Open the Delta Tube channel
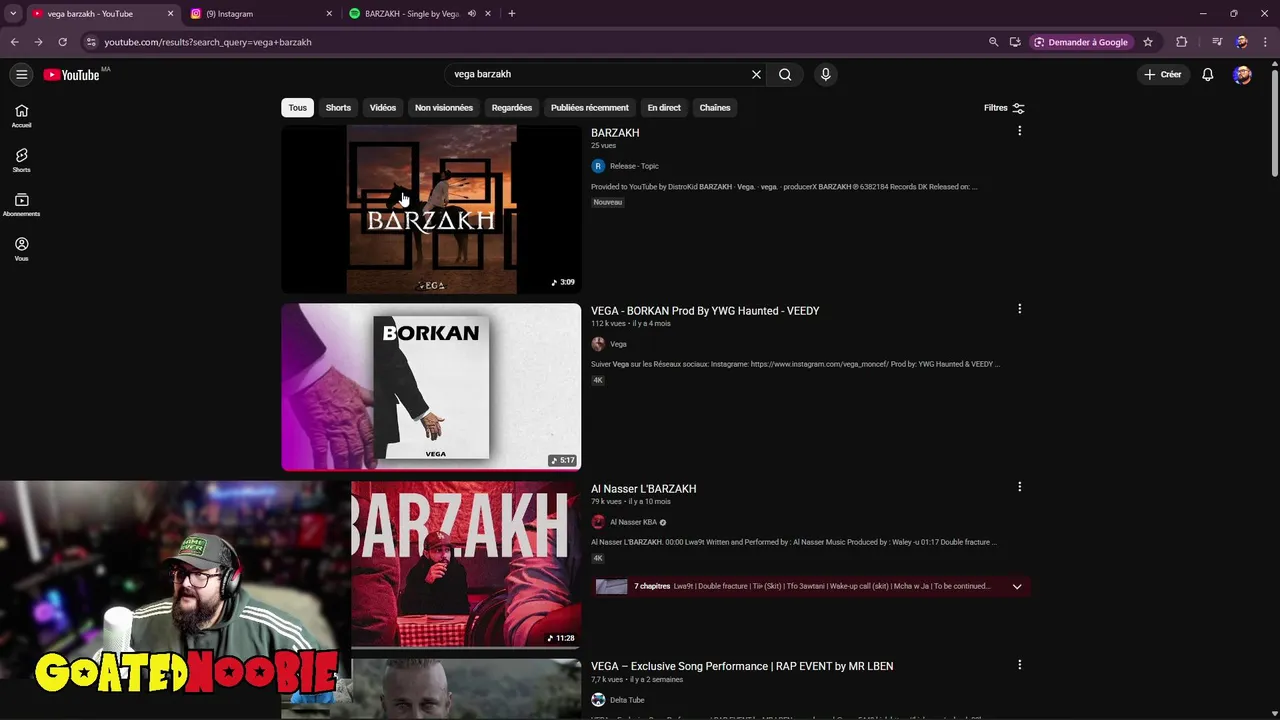The image size is (1280, 720). pos(627,700)
